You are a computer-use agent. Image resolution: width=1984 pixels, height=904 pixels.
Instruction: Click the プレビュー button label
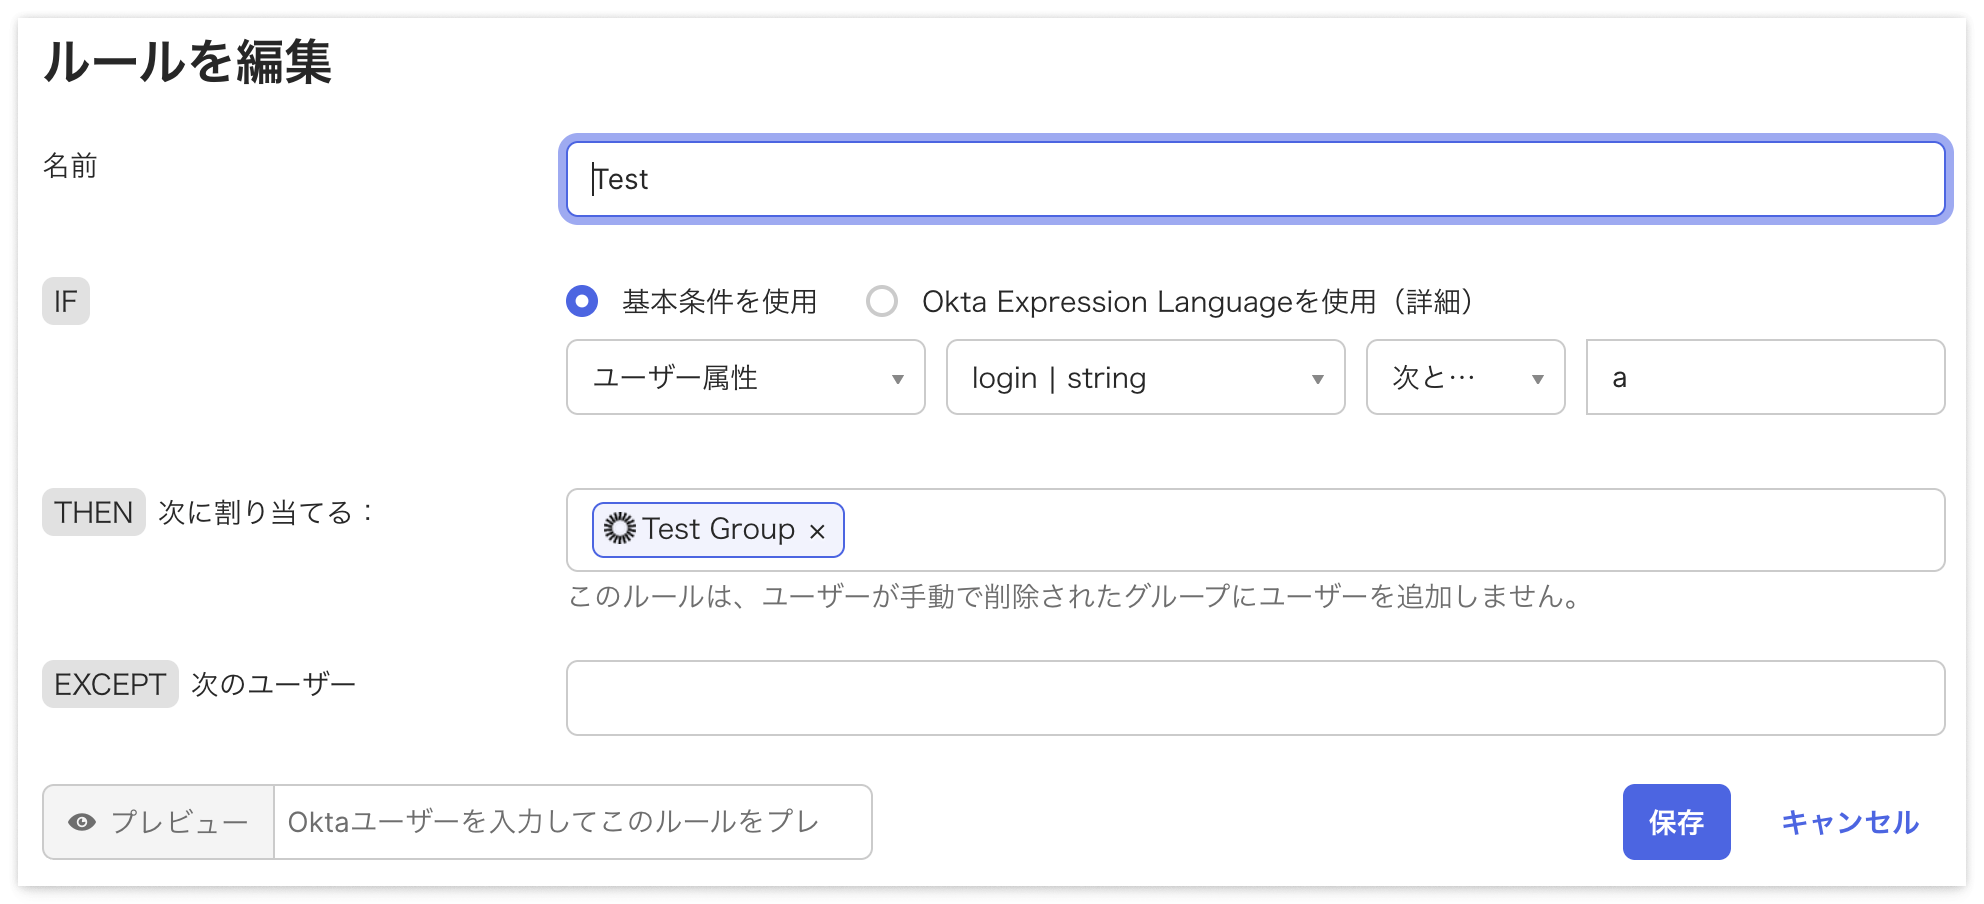point(180,822)
